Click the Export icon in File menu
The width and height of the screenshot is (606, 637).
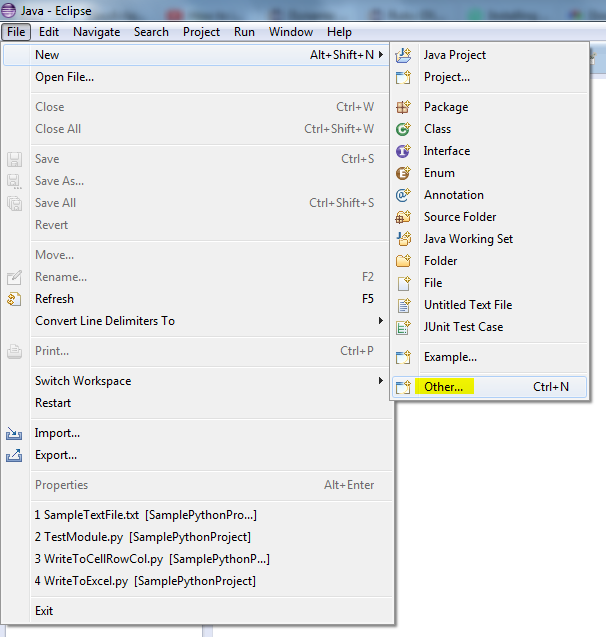pyautogui.click(x=14, y=455)
